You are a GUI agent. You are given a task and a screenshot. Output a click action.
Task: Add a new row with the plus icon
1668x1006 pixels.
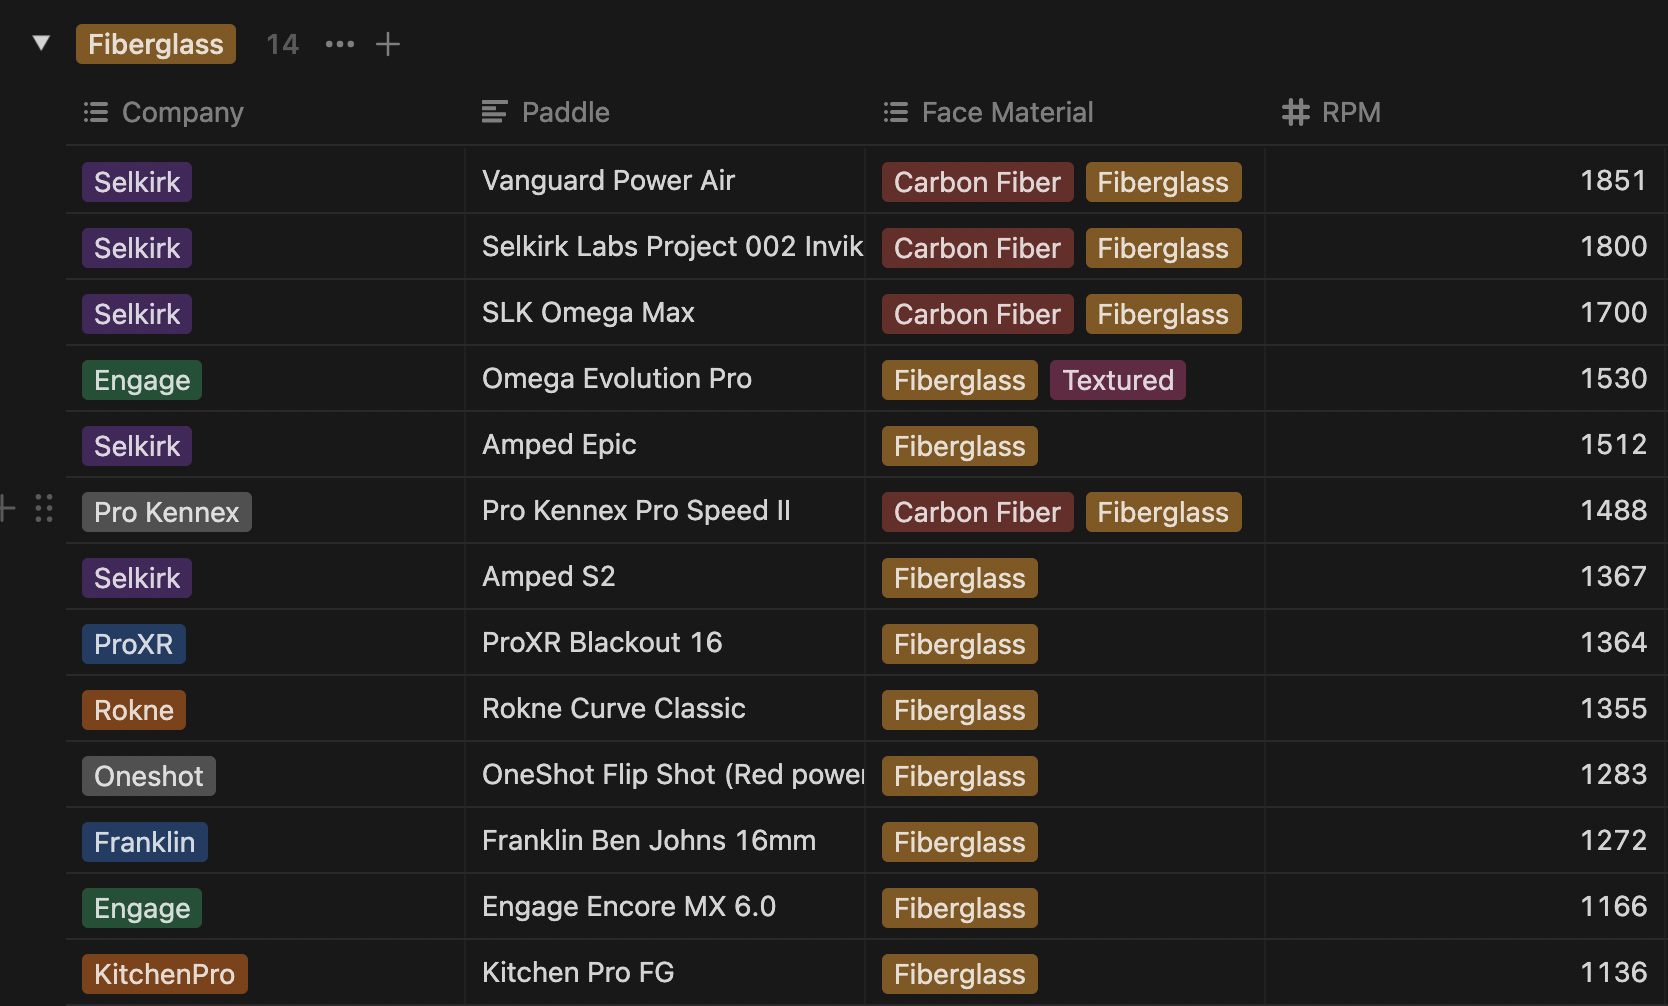point(388,44)
